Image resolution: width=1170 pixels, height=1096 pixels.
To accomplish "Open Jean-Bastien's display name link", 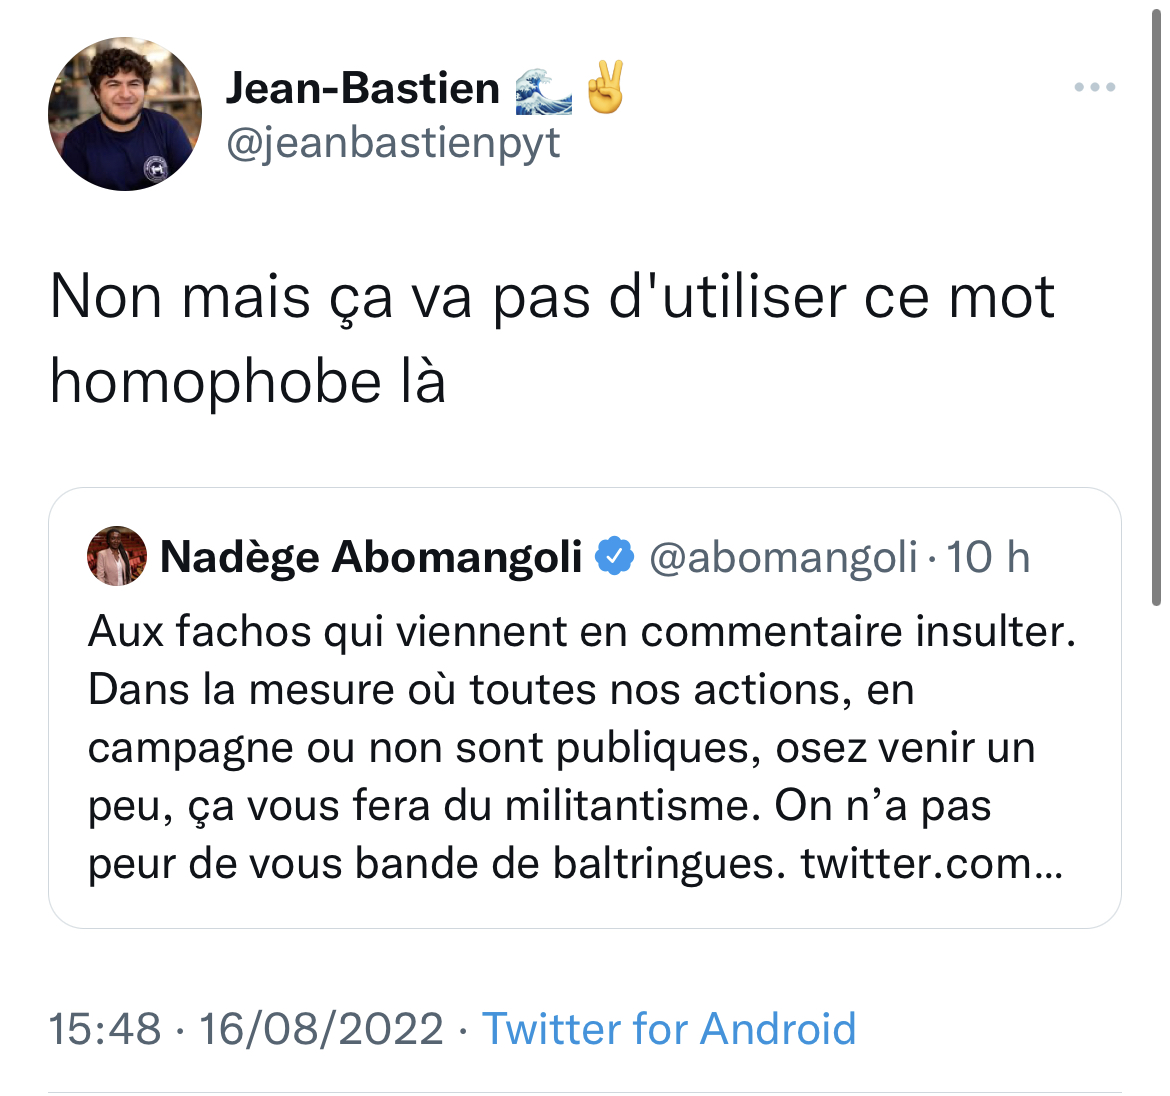I will click(363, 88).
